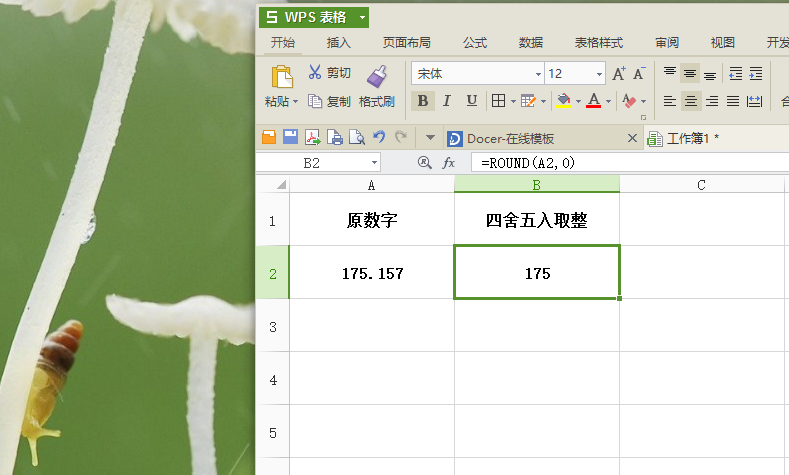Increase font size with A+ icon
The image size is (789, 475).
(618, 73)
